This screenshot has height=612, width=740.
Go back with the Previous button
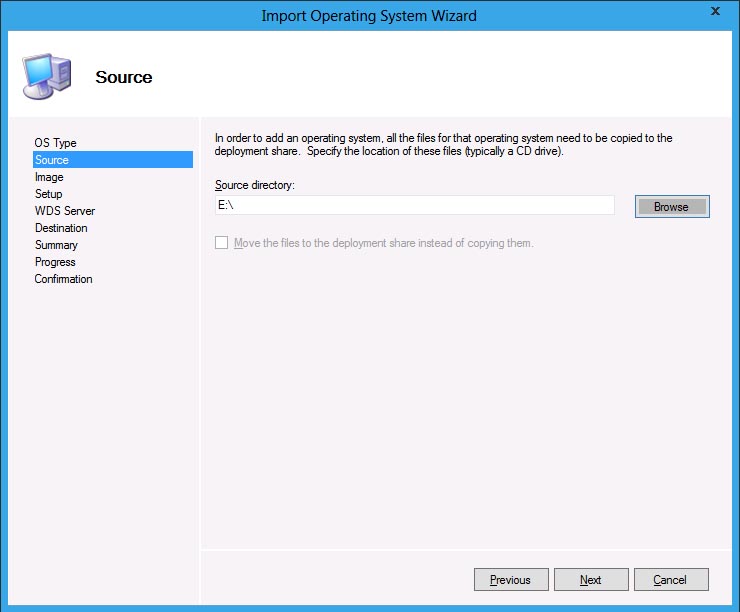tap(510, 580)
